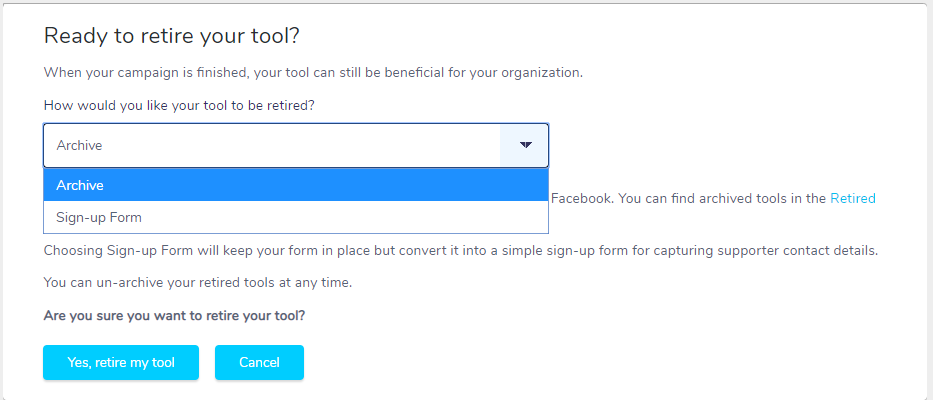Screen dimensions: 933x400
Task: Select the highlighted Archive option
Action: click(x=296, y=185)
